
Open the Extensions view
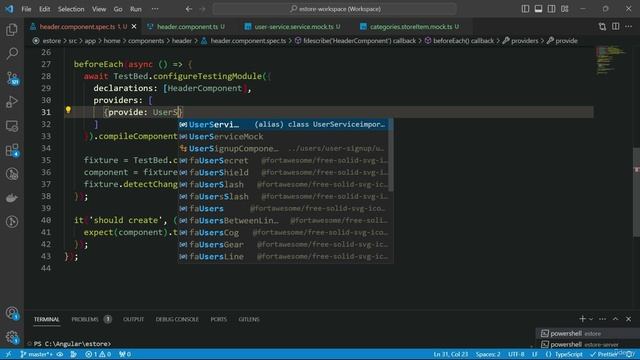[x=12, y=150]
